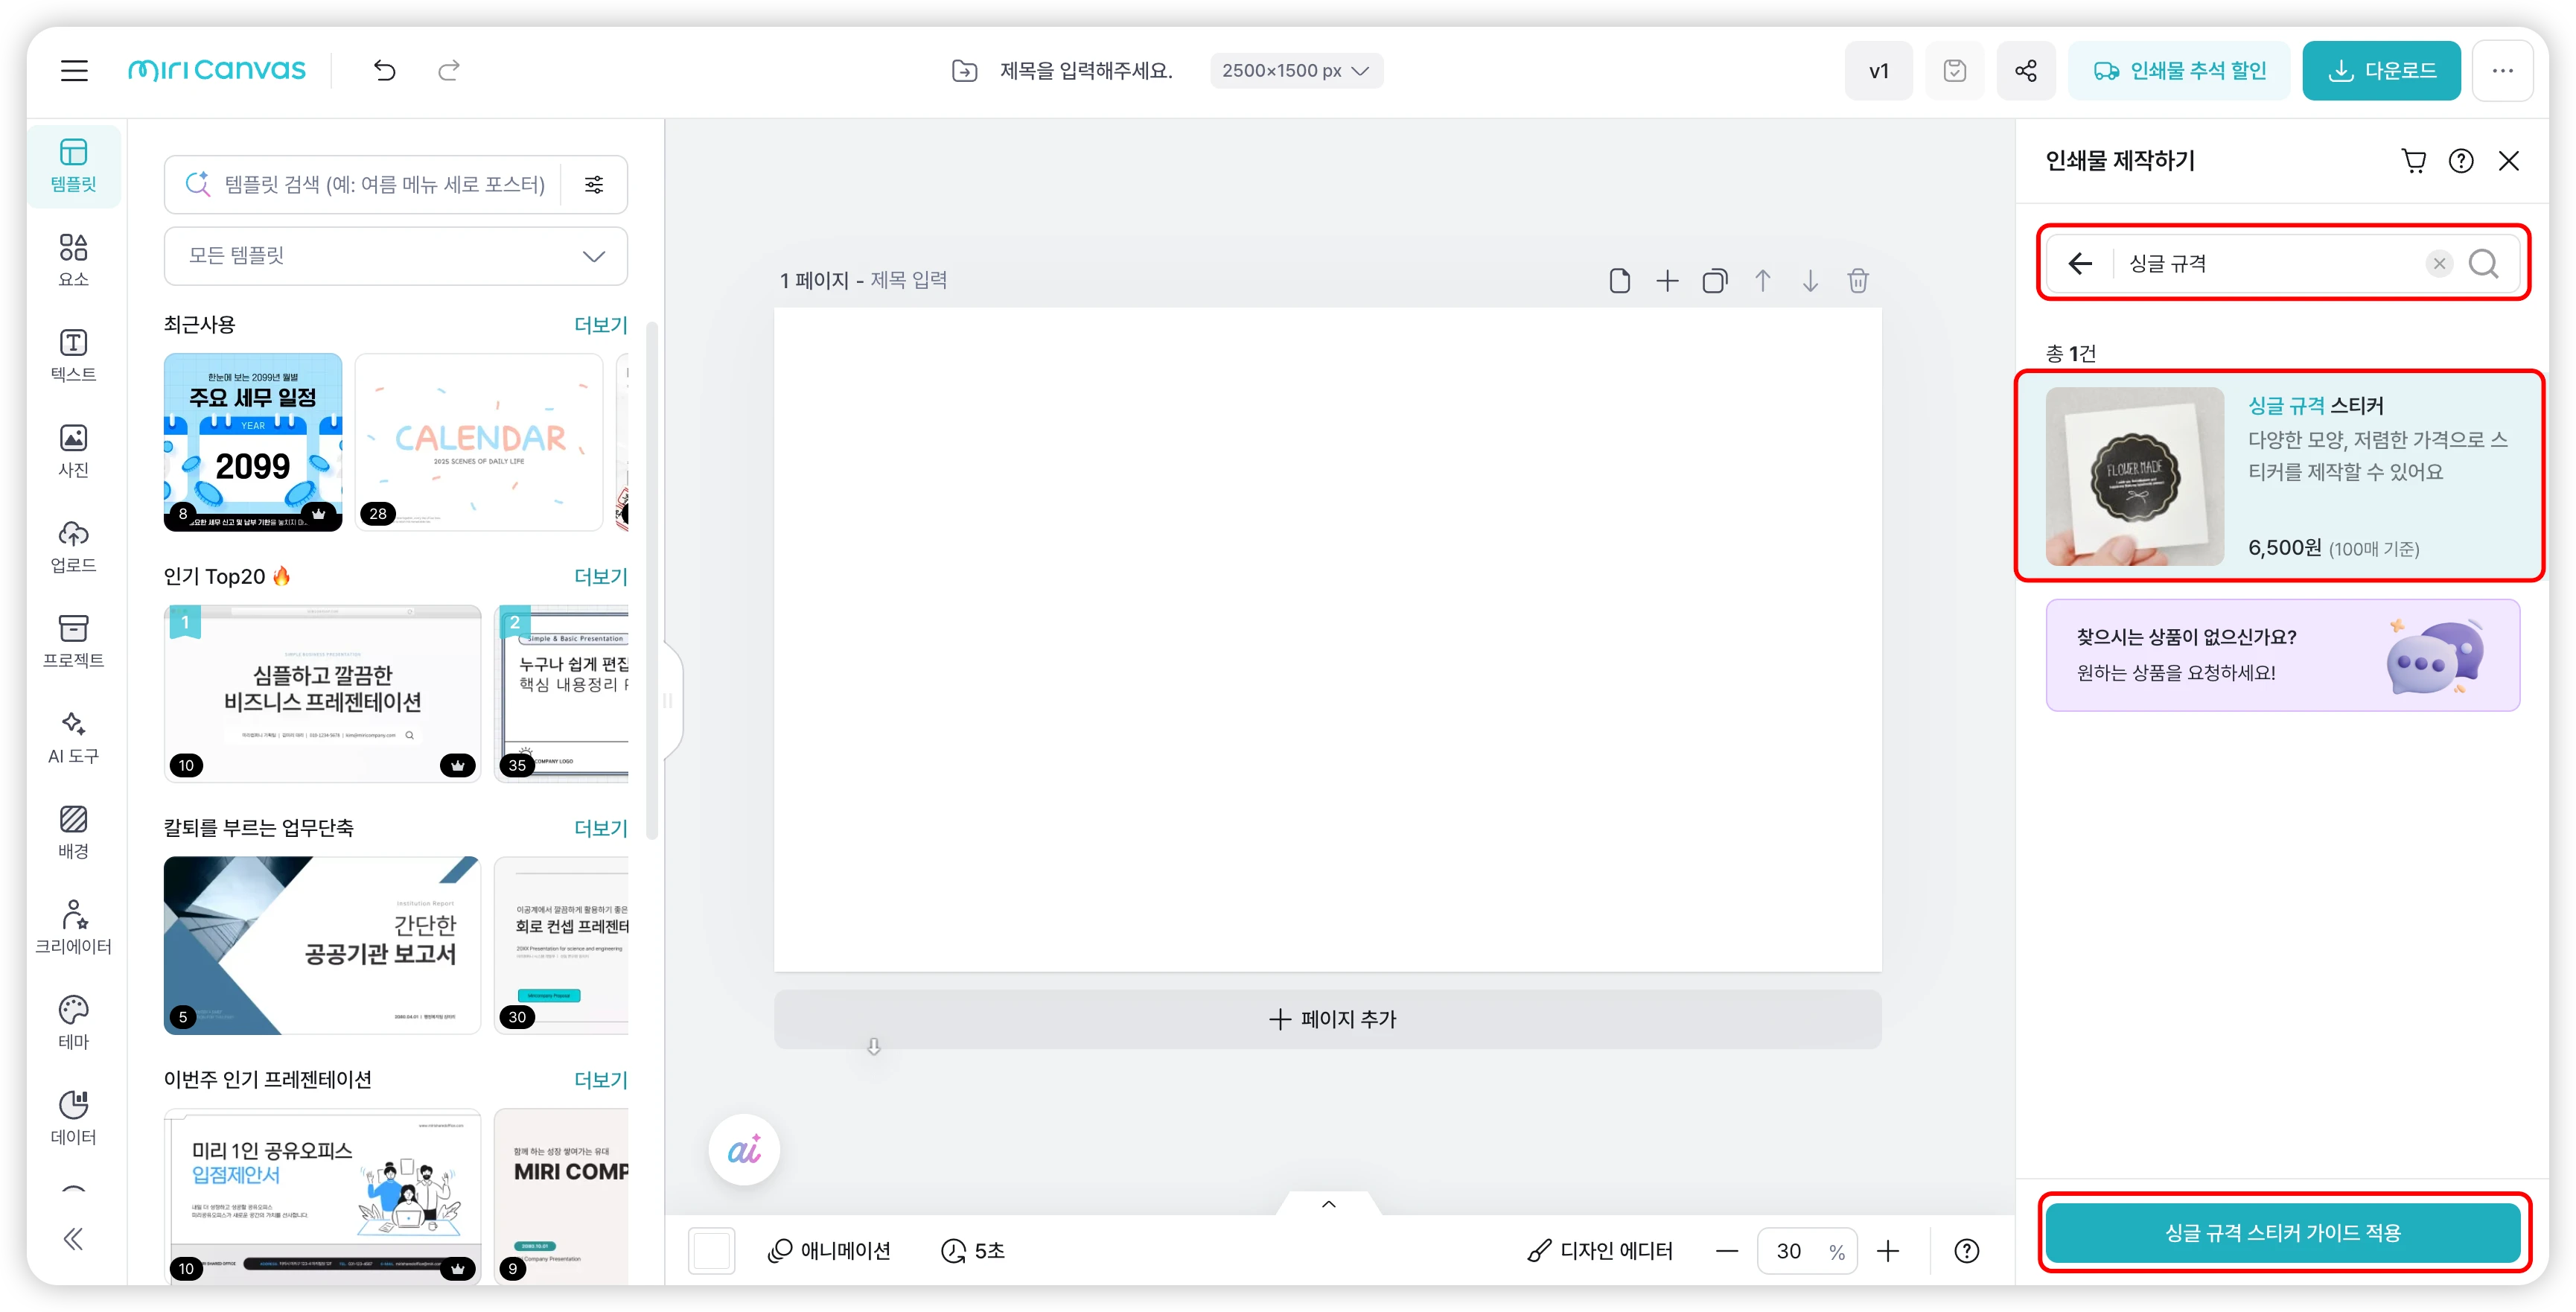The image size is (2576, 1312).
Task: Open the 모든 템플릿 dropdown
Action: 396,256
